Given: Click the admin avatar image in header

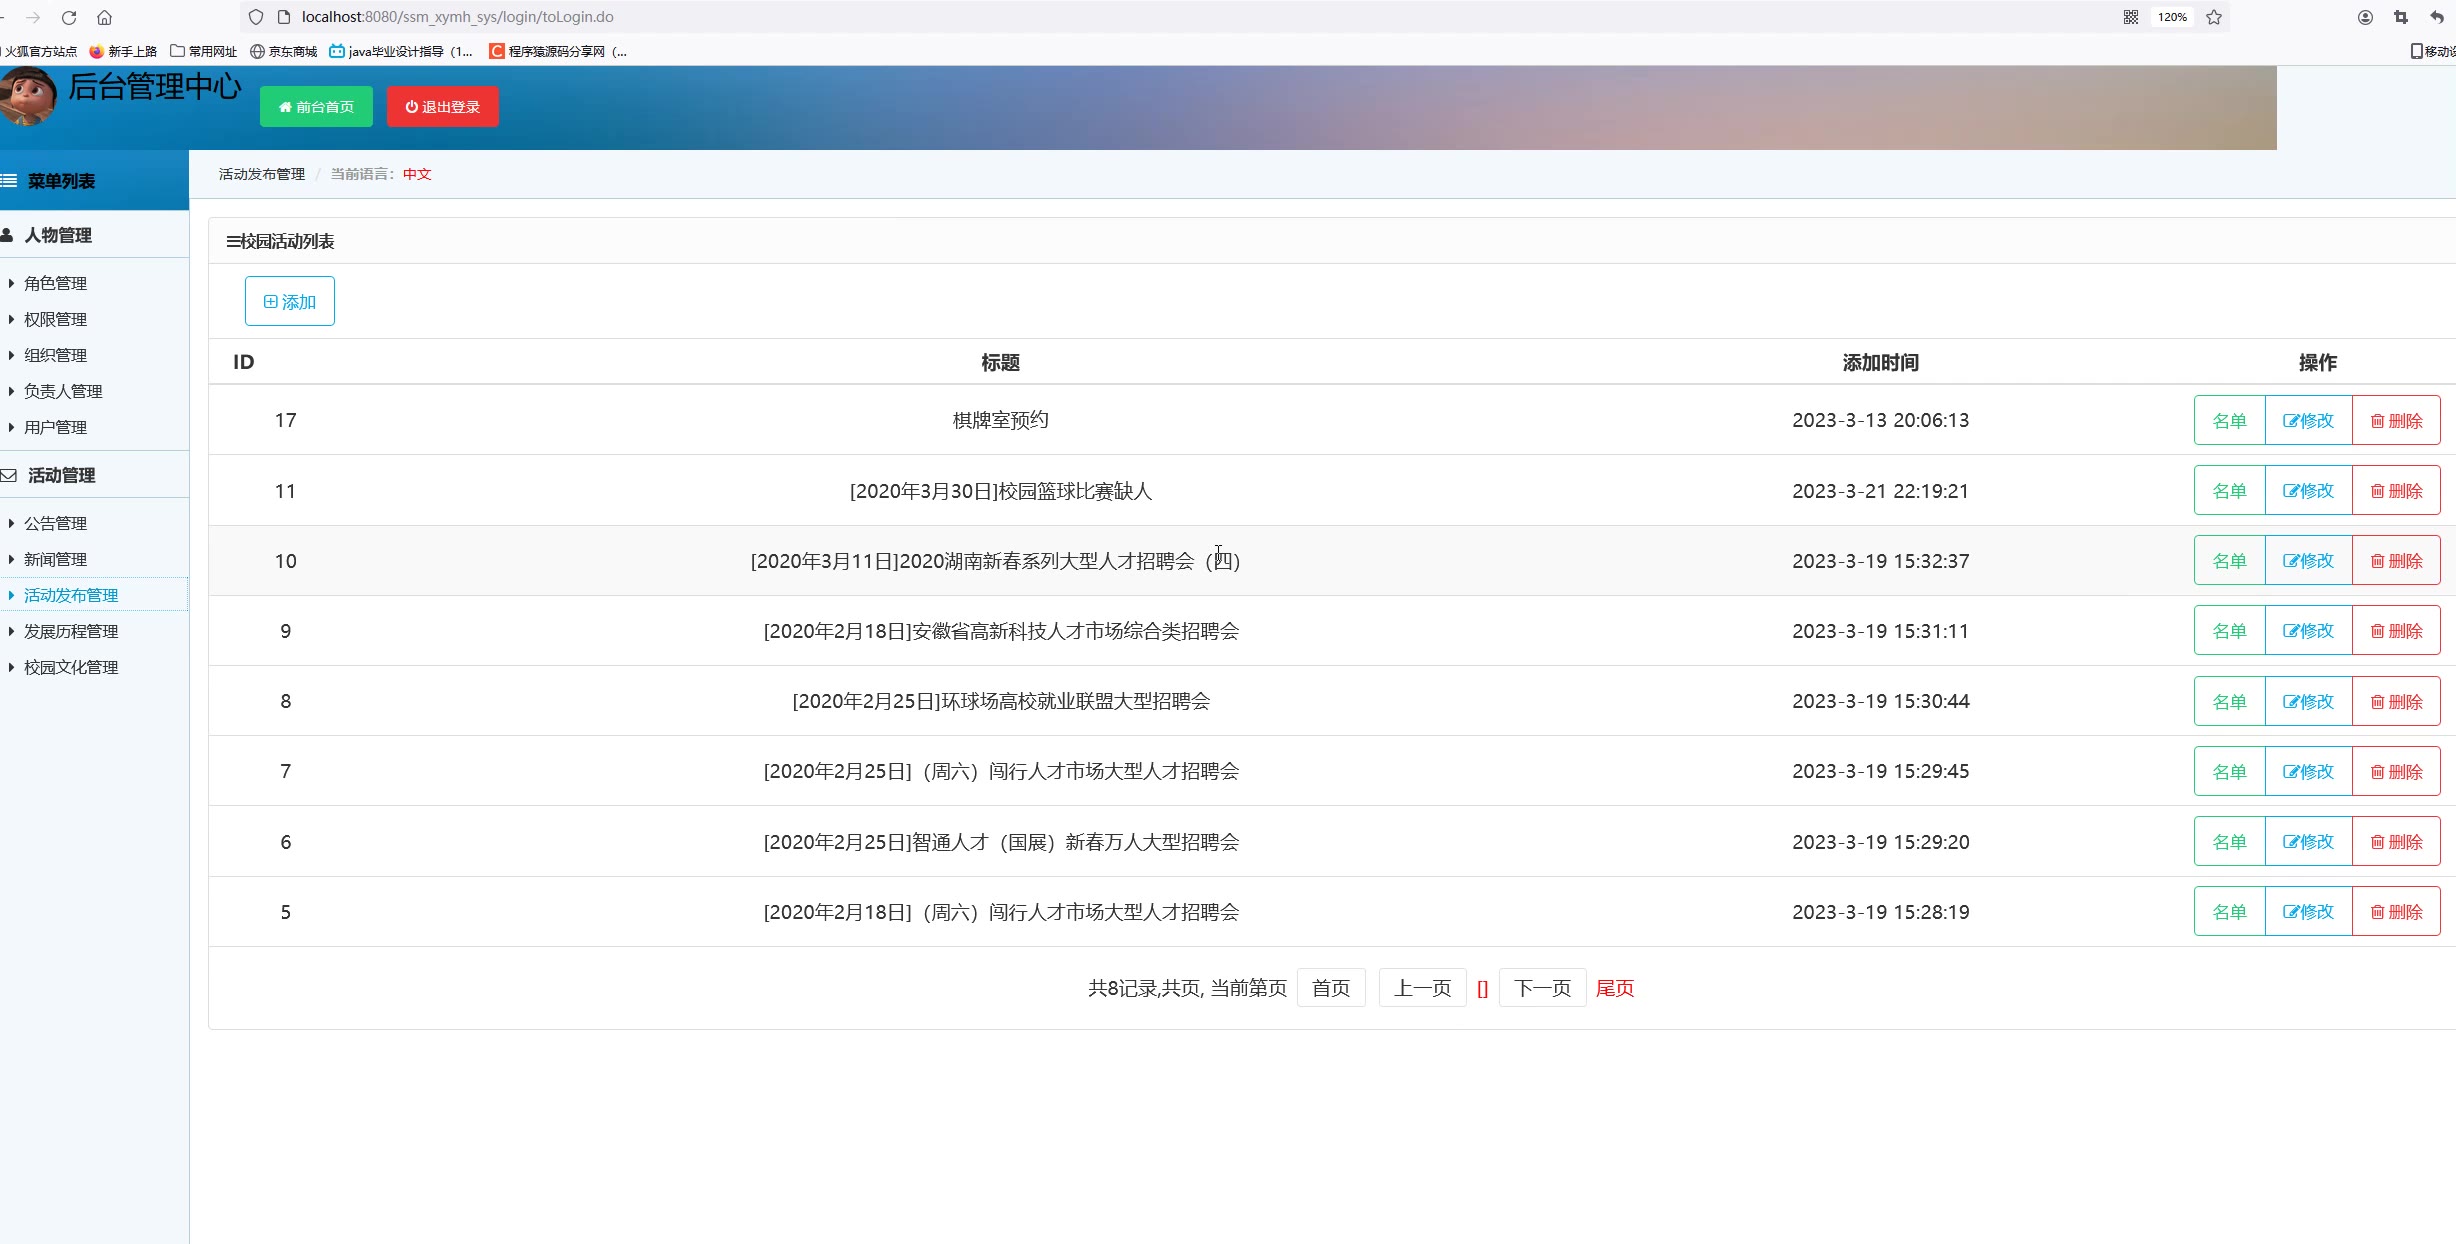Looking at the screenshot, I should [28, 97].
